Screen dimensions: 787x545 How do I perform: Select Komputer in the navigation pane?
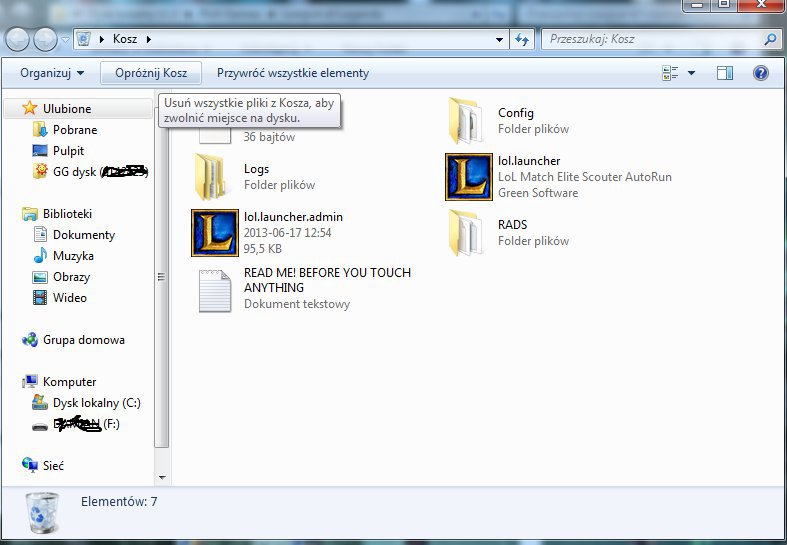[x=69, y=382]
